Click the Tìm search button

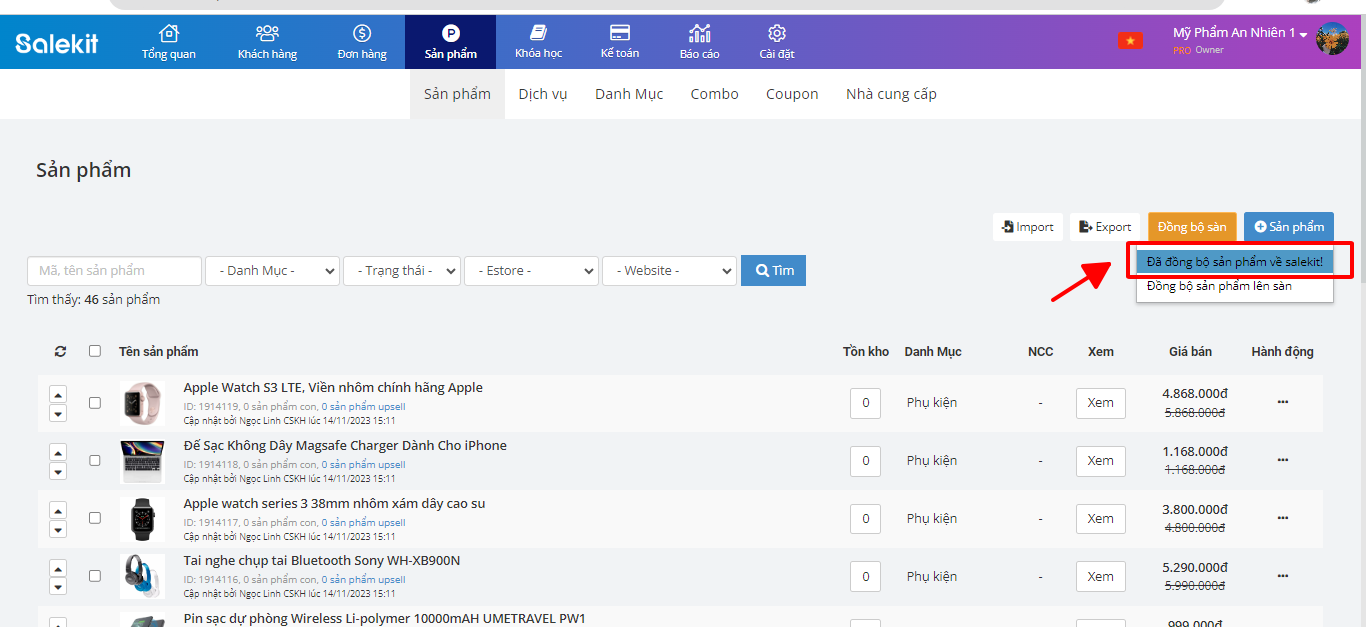coord(773,271)
